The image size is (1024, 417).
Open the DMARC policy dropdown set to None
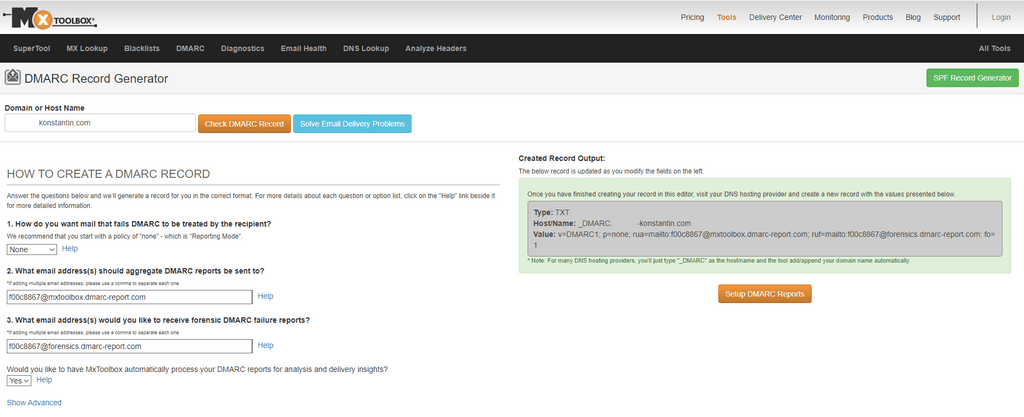(x=31, y=249)
